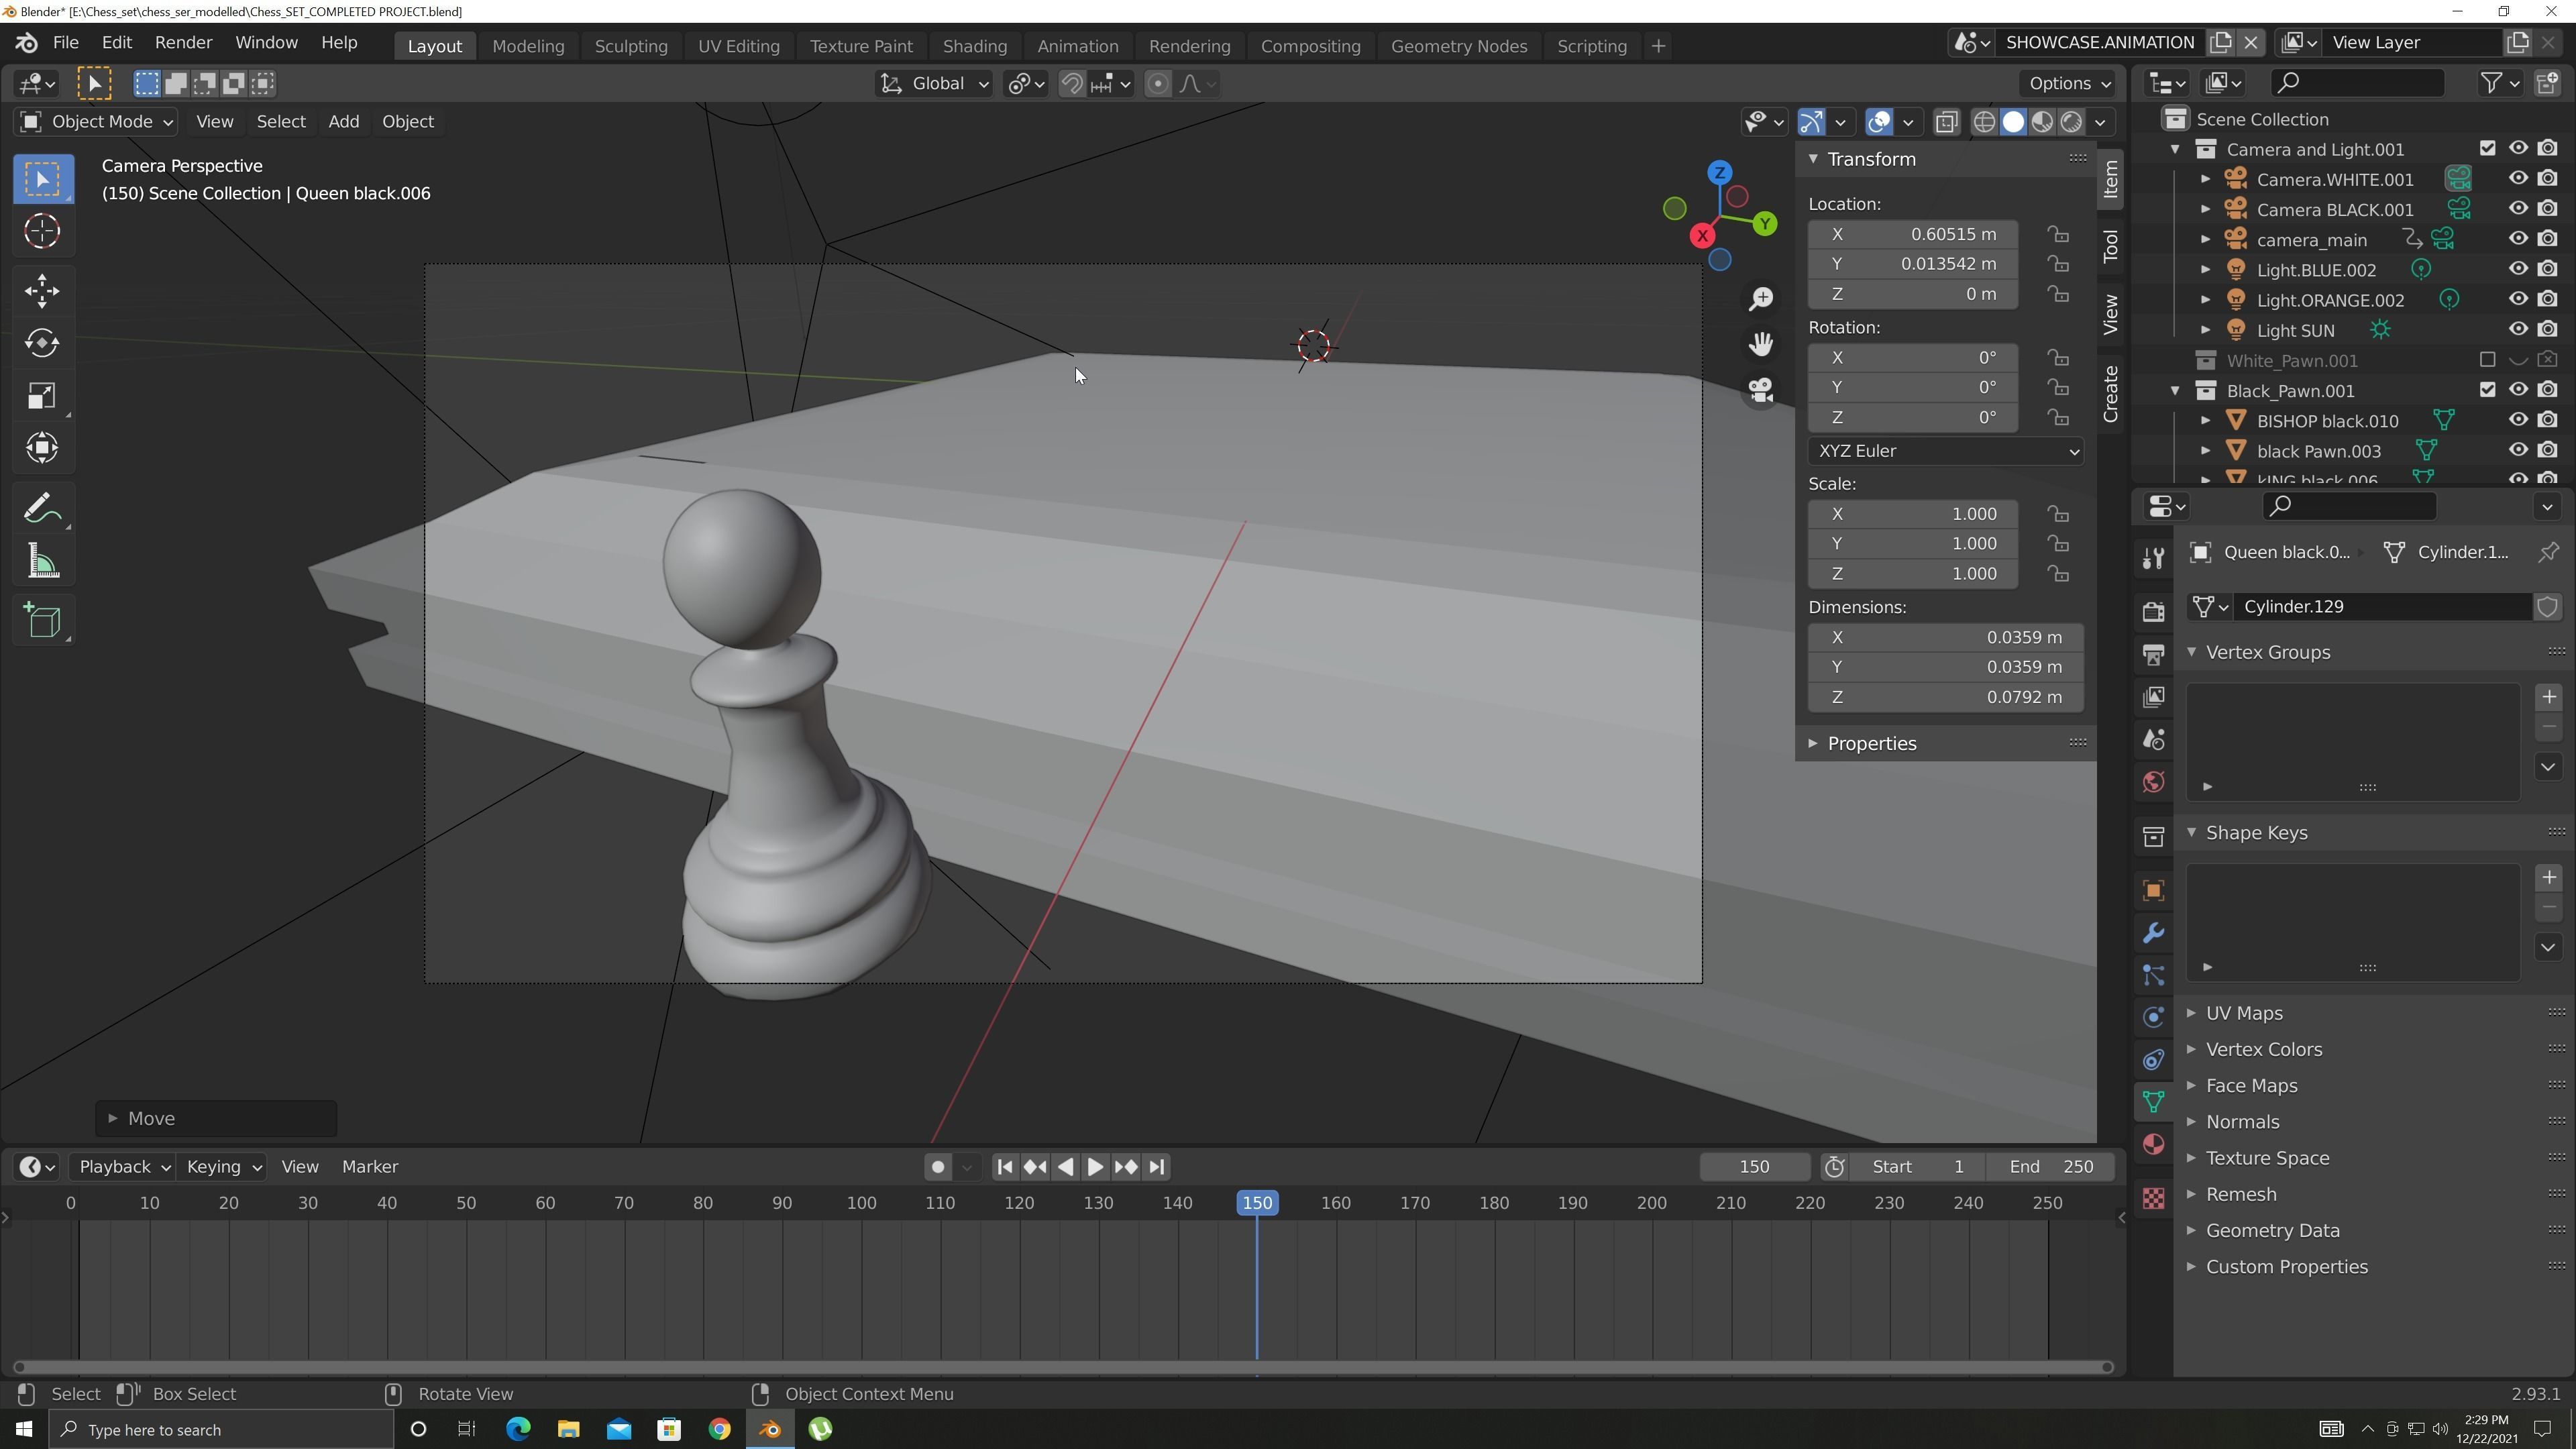The width and height of the screenshot is (2576, 1449).
Task: Open the Texture properties checker icon
Action: point(2153,1198)
